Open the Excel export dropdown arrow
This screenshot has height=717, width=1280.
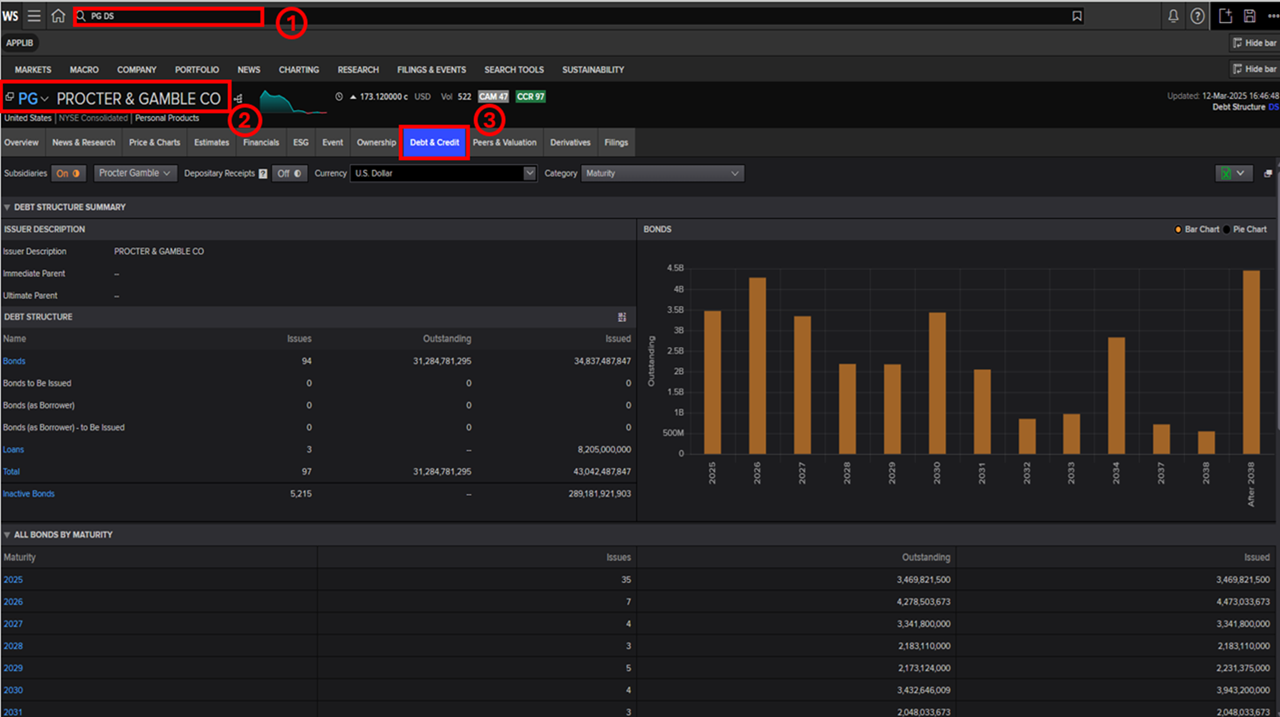coord(1242,173)
